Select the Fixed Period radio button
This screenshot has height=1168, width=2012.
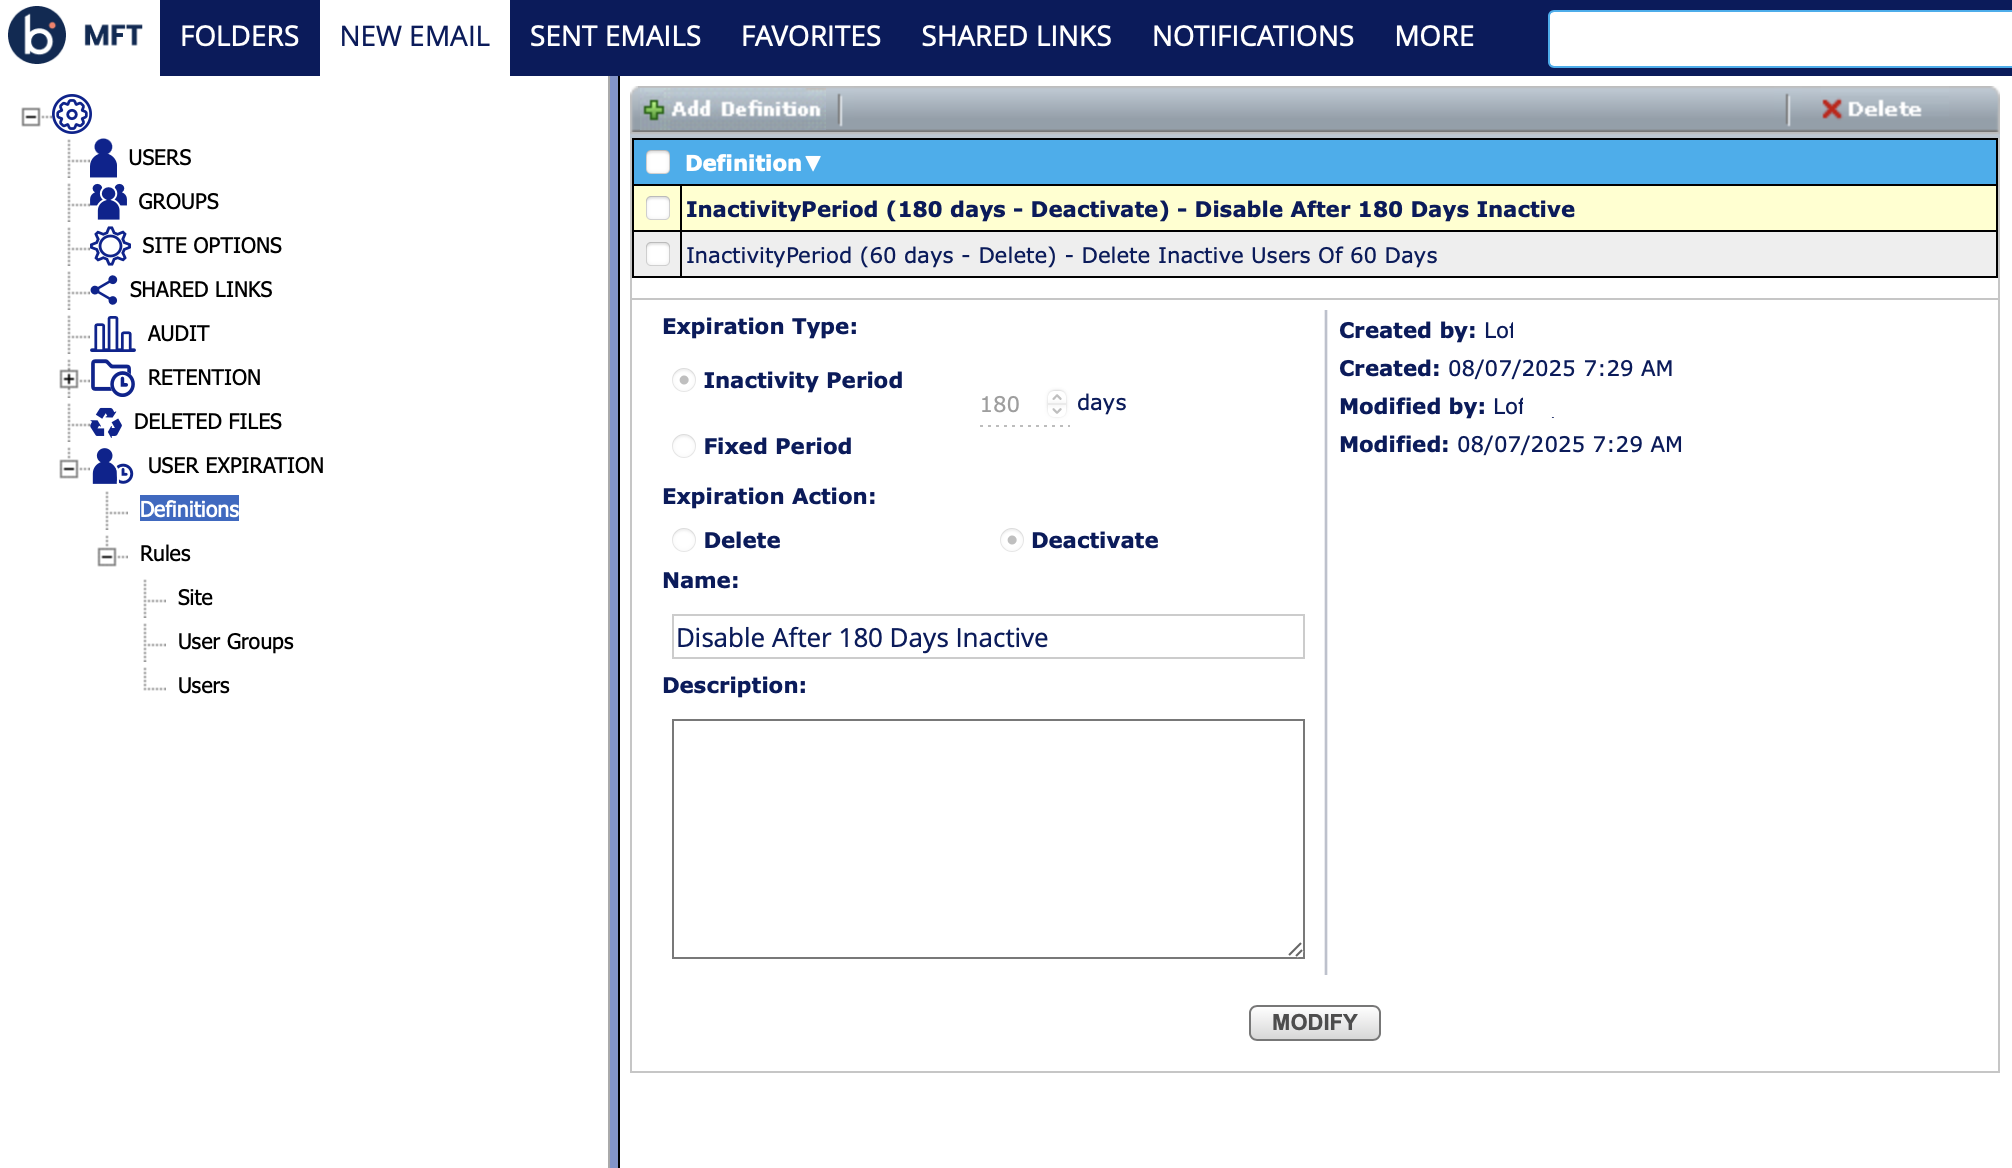coord(684,446)
